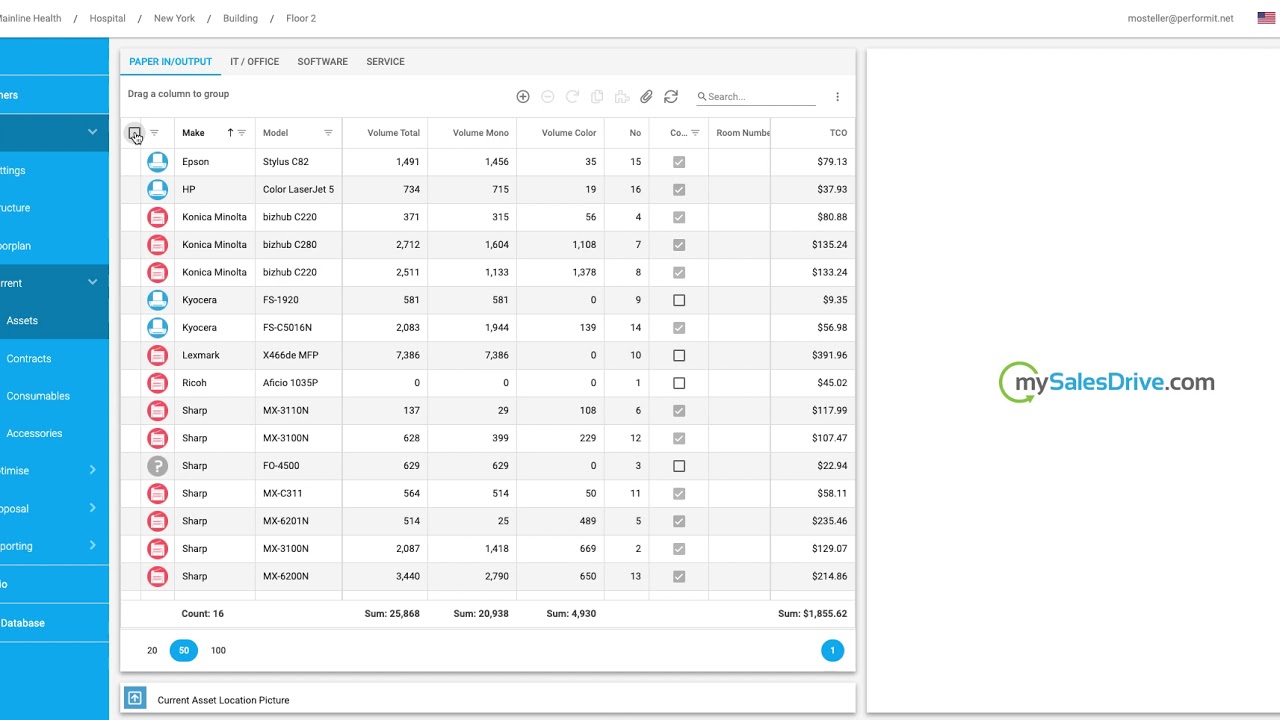Toggle the color checkbox for Kyocera FS-1920
This screenshot has height=720, width=1280.
pyautogui.click(x=679, y=300)
